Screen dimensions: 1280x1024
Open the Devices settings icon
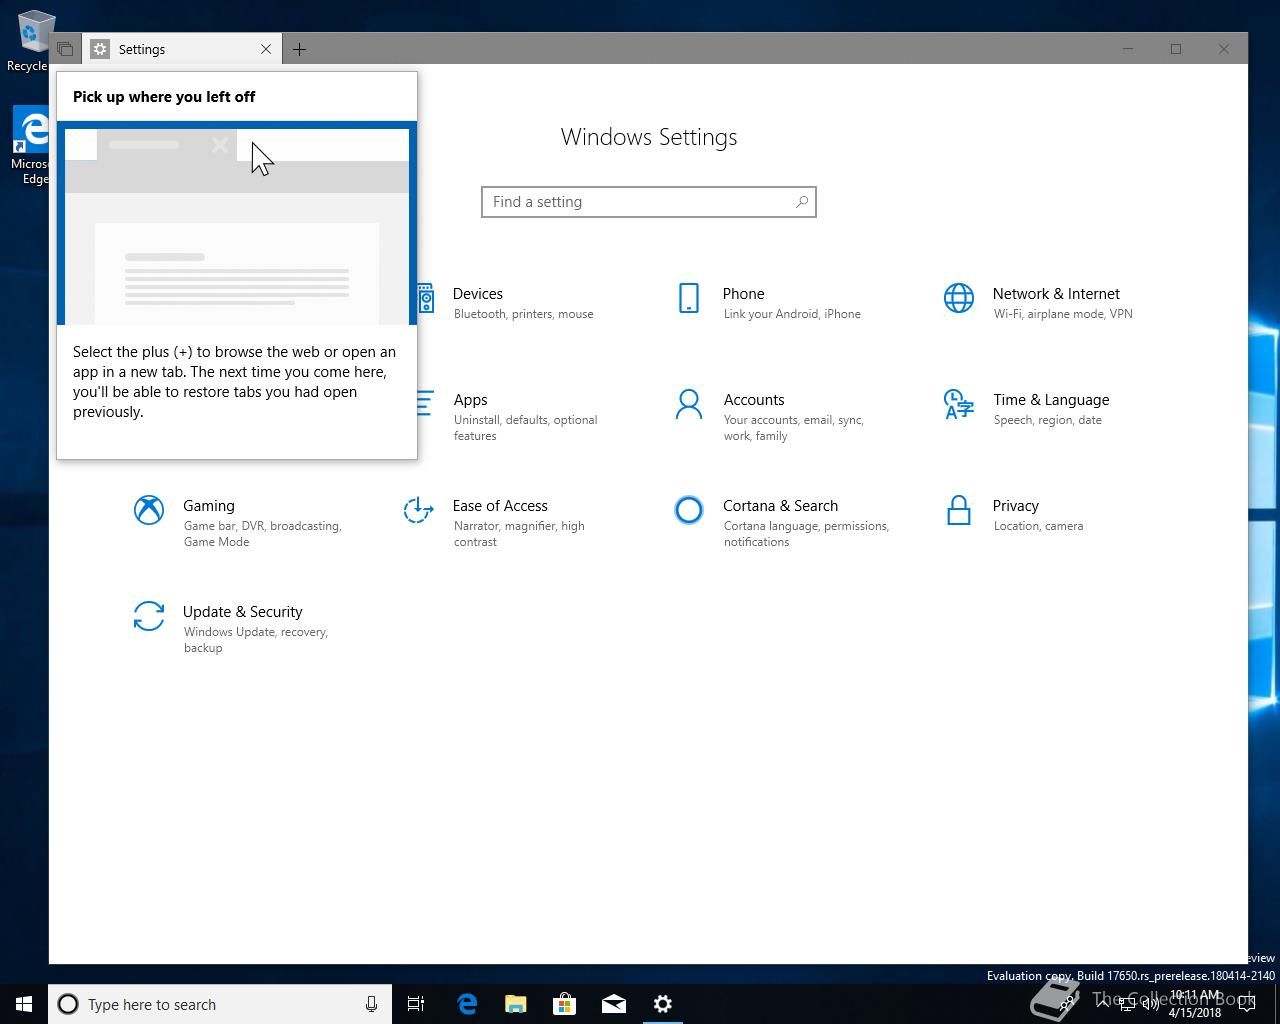[x=426, y=298]
